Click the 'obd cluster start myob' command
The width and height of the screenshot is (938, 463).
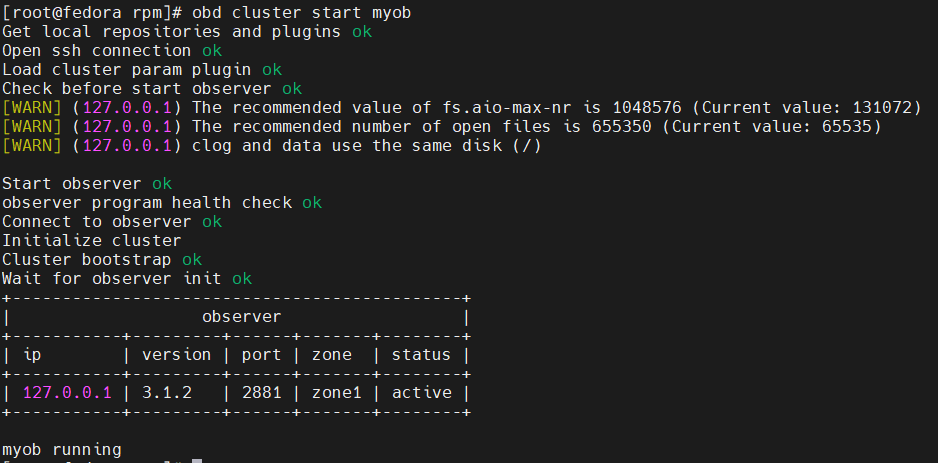pos(300,12)
